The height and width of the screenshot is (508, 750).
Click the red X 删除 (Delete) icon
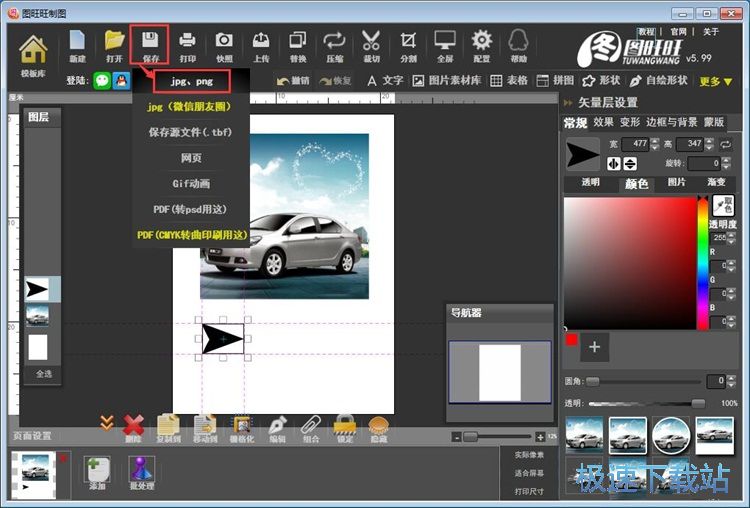(133, 426)
